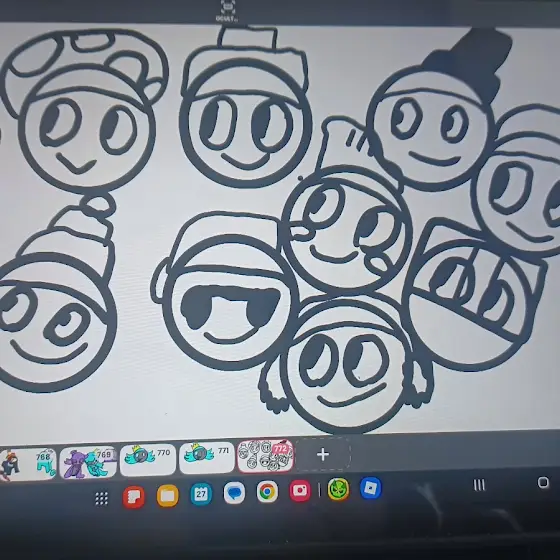Add a new frame with the plus button
Image resolution: width=560 pixels, height=560 pixels.
323,454
